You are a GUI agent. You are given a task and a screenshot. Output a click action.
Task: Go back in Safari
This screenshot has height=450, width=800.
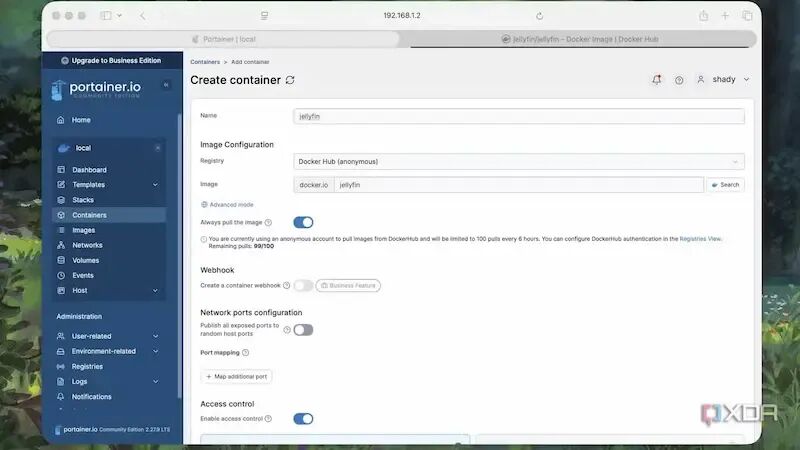[x=143, y=16]
